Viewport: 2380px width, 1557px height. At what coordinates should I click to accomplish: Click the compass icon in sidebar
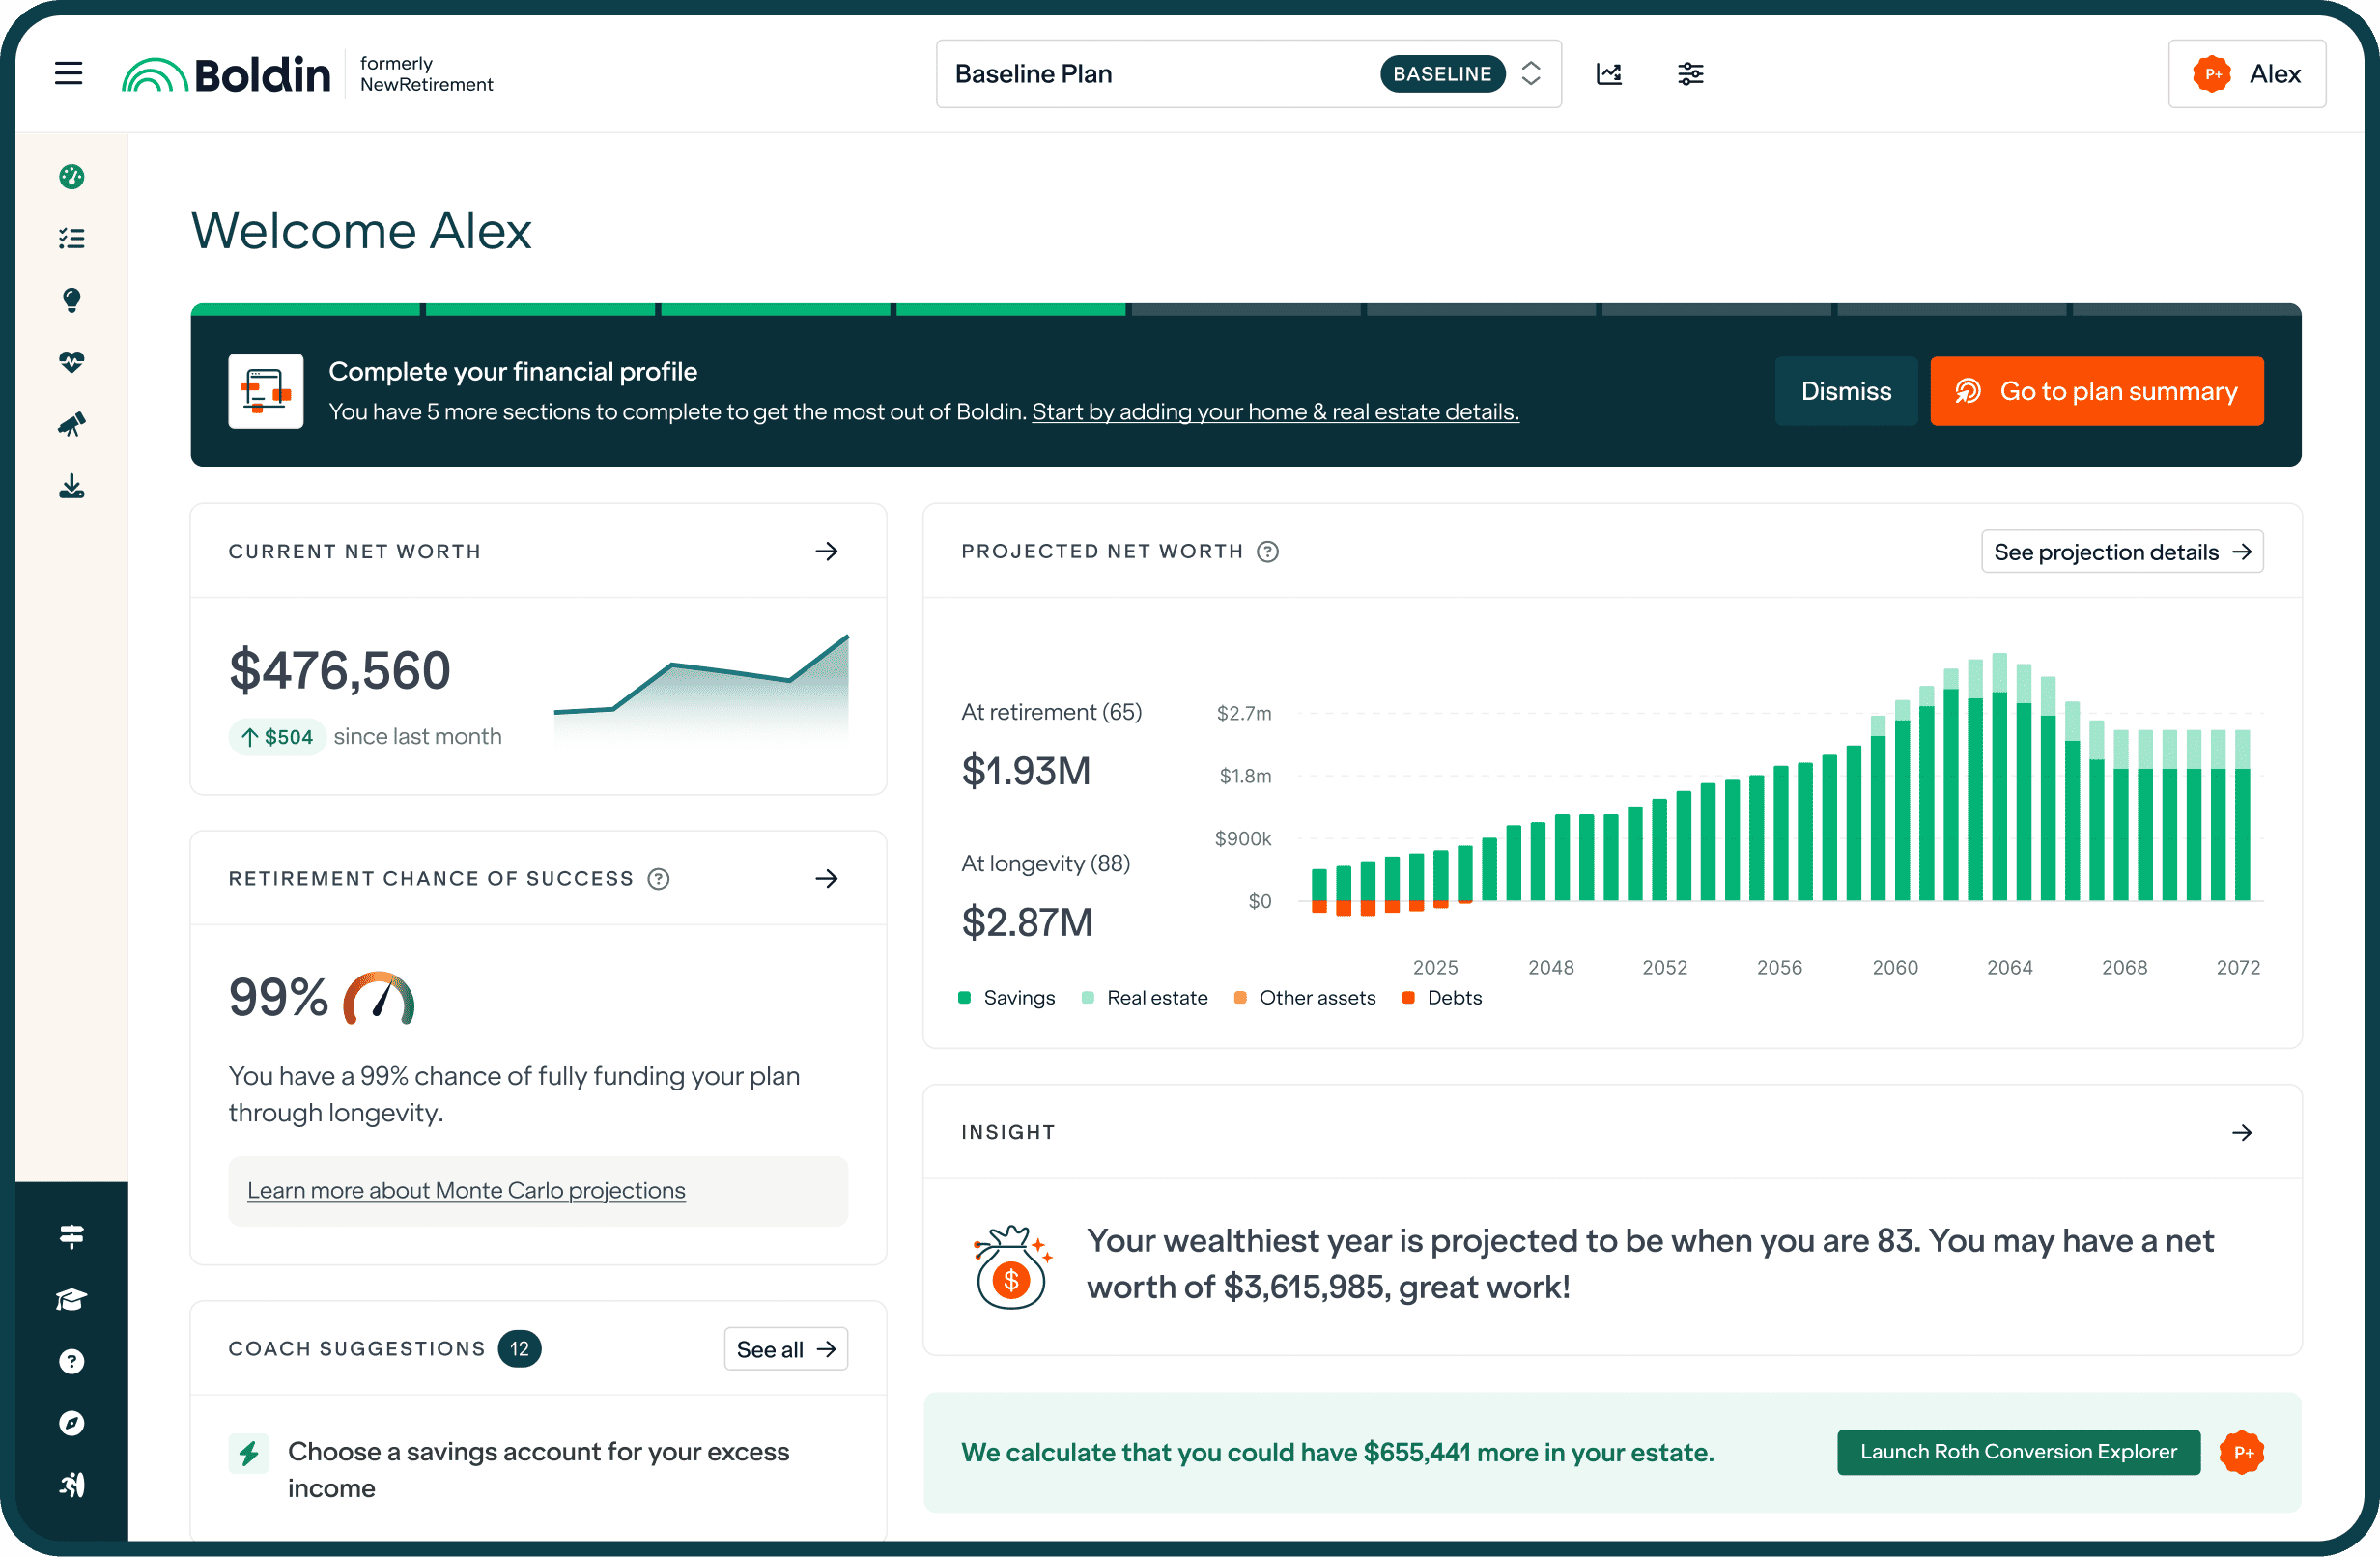[x=71, y=1423]
